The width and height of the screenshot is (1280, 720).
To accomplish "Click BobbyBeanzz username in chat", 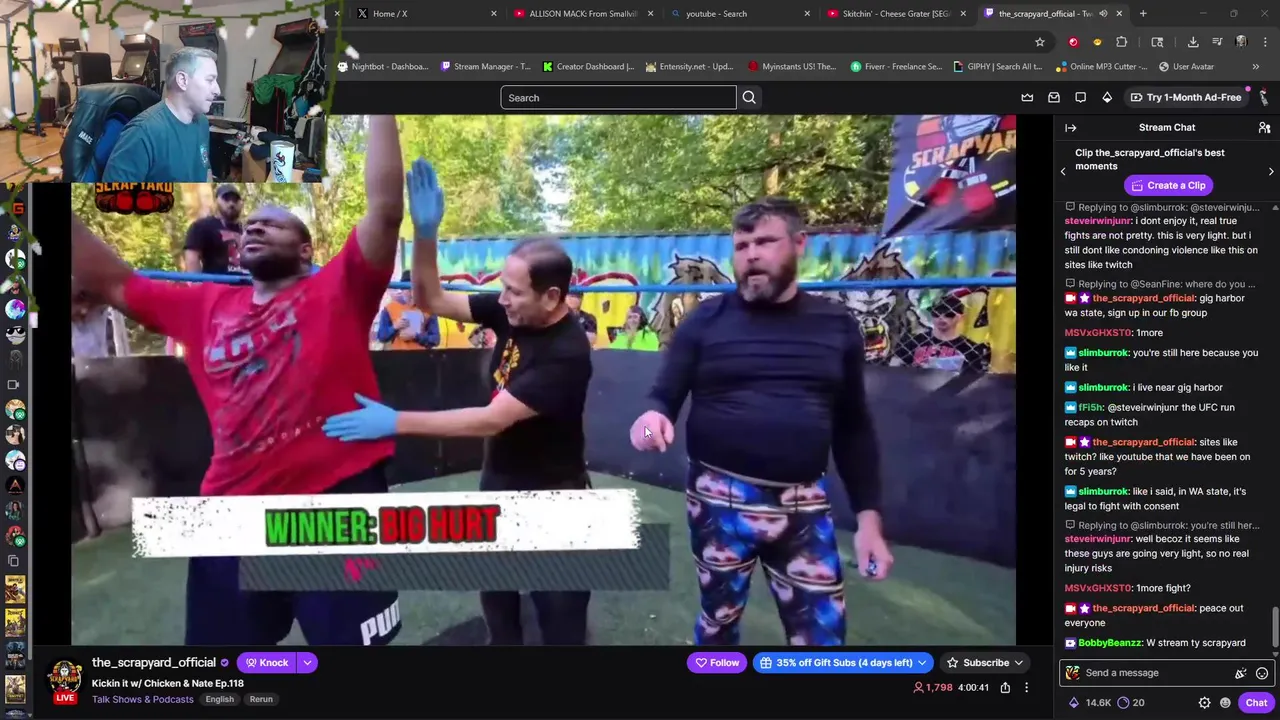I will tap(1110, 643).
